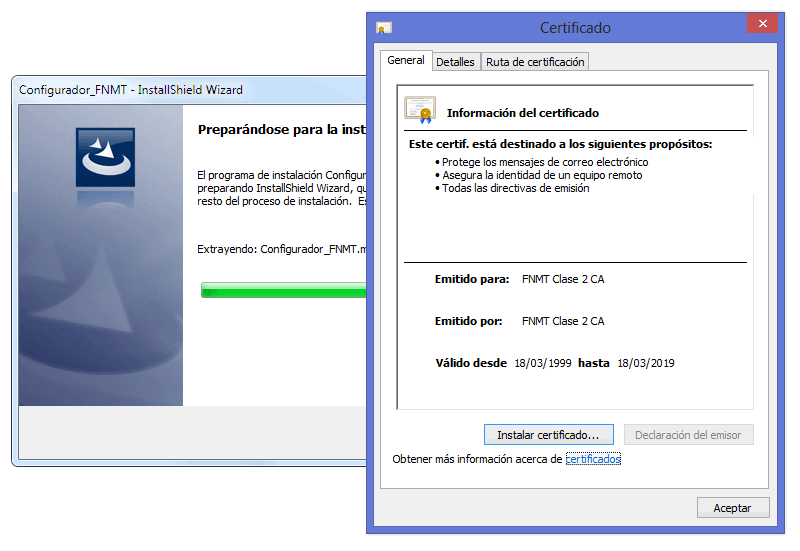Click the FNMT Clase 2 CA value next to Emitido por

coord(563,321)
